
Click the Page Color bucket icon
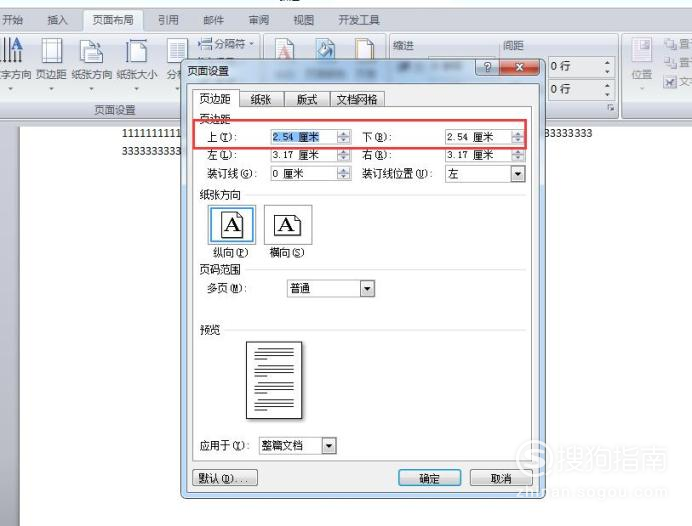(x=325, y=49)
